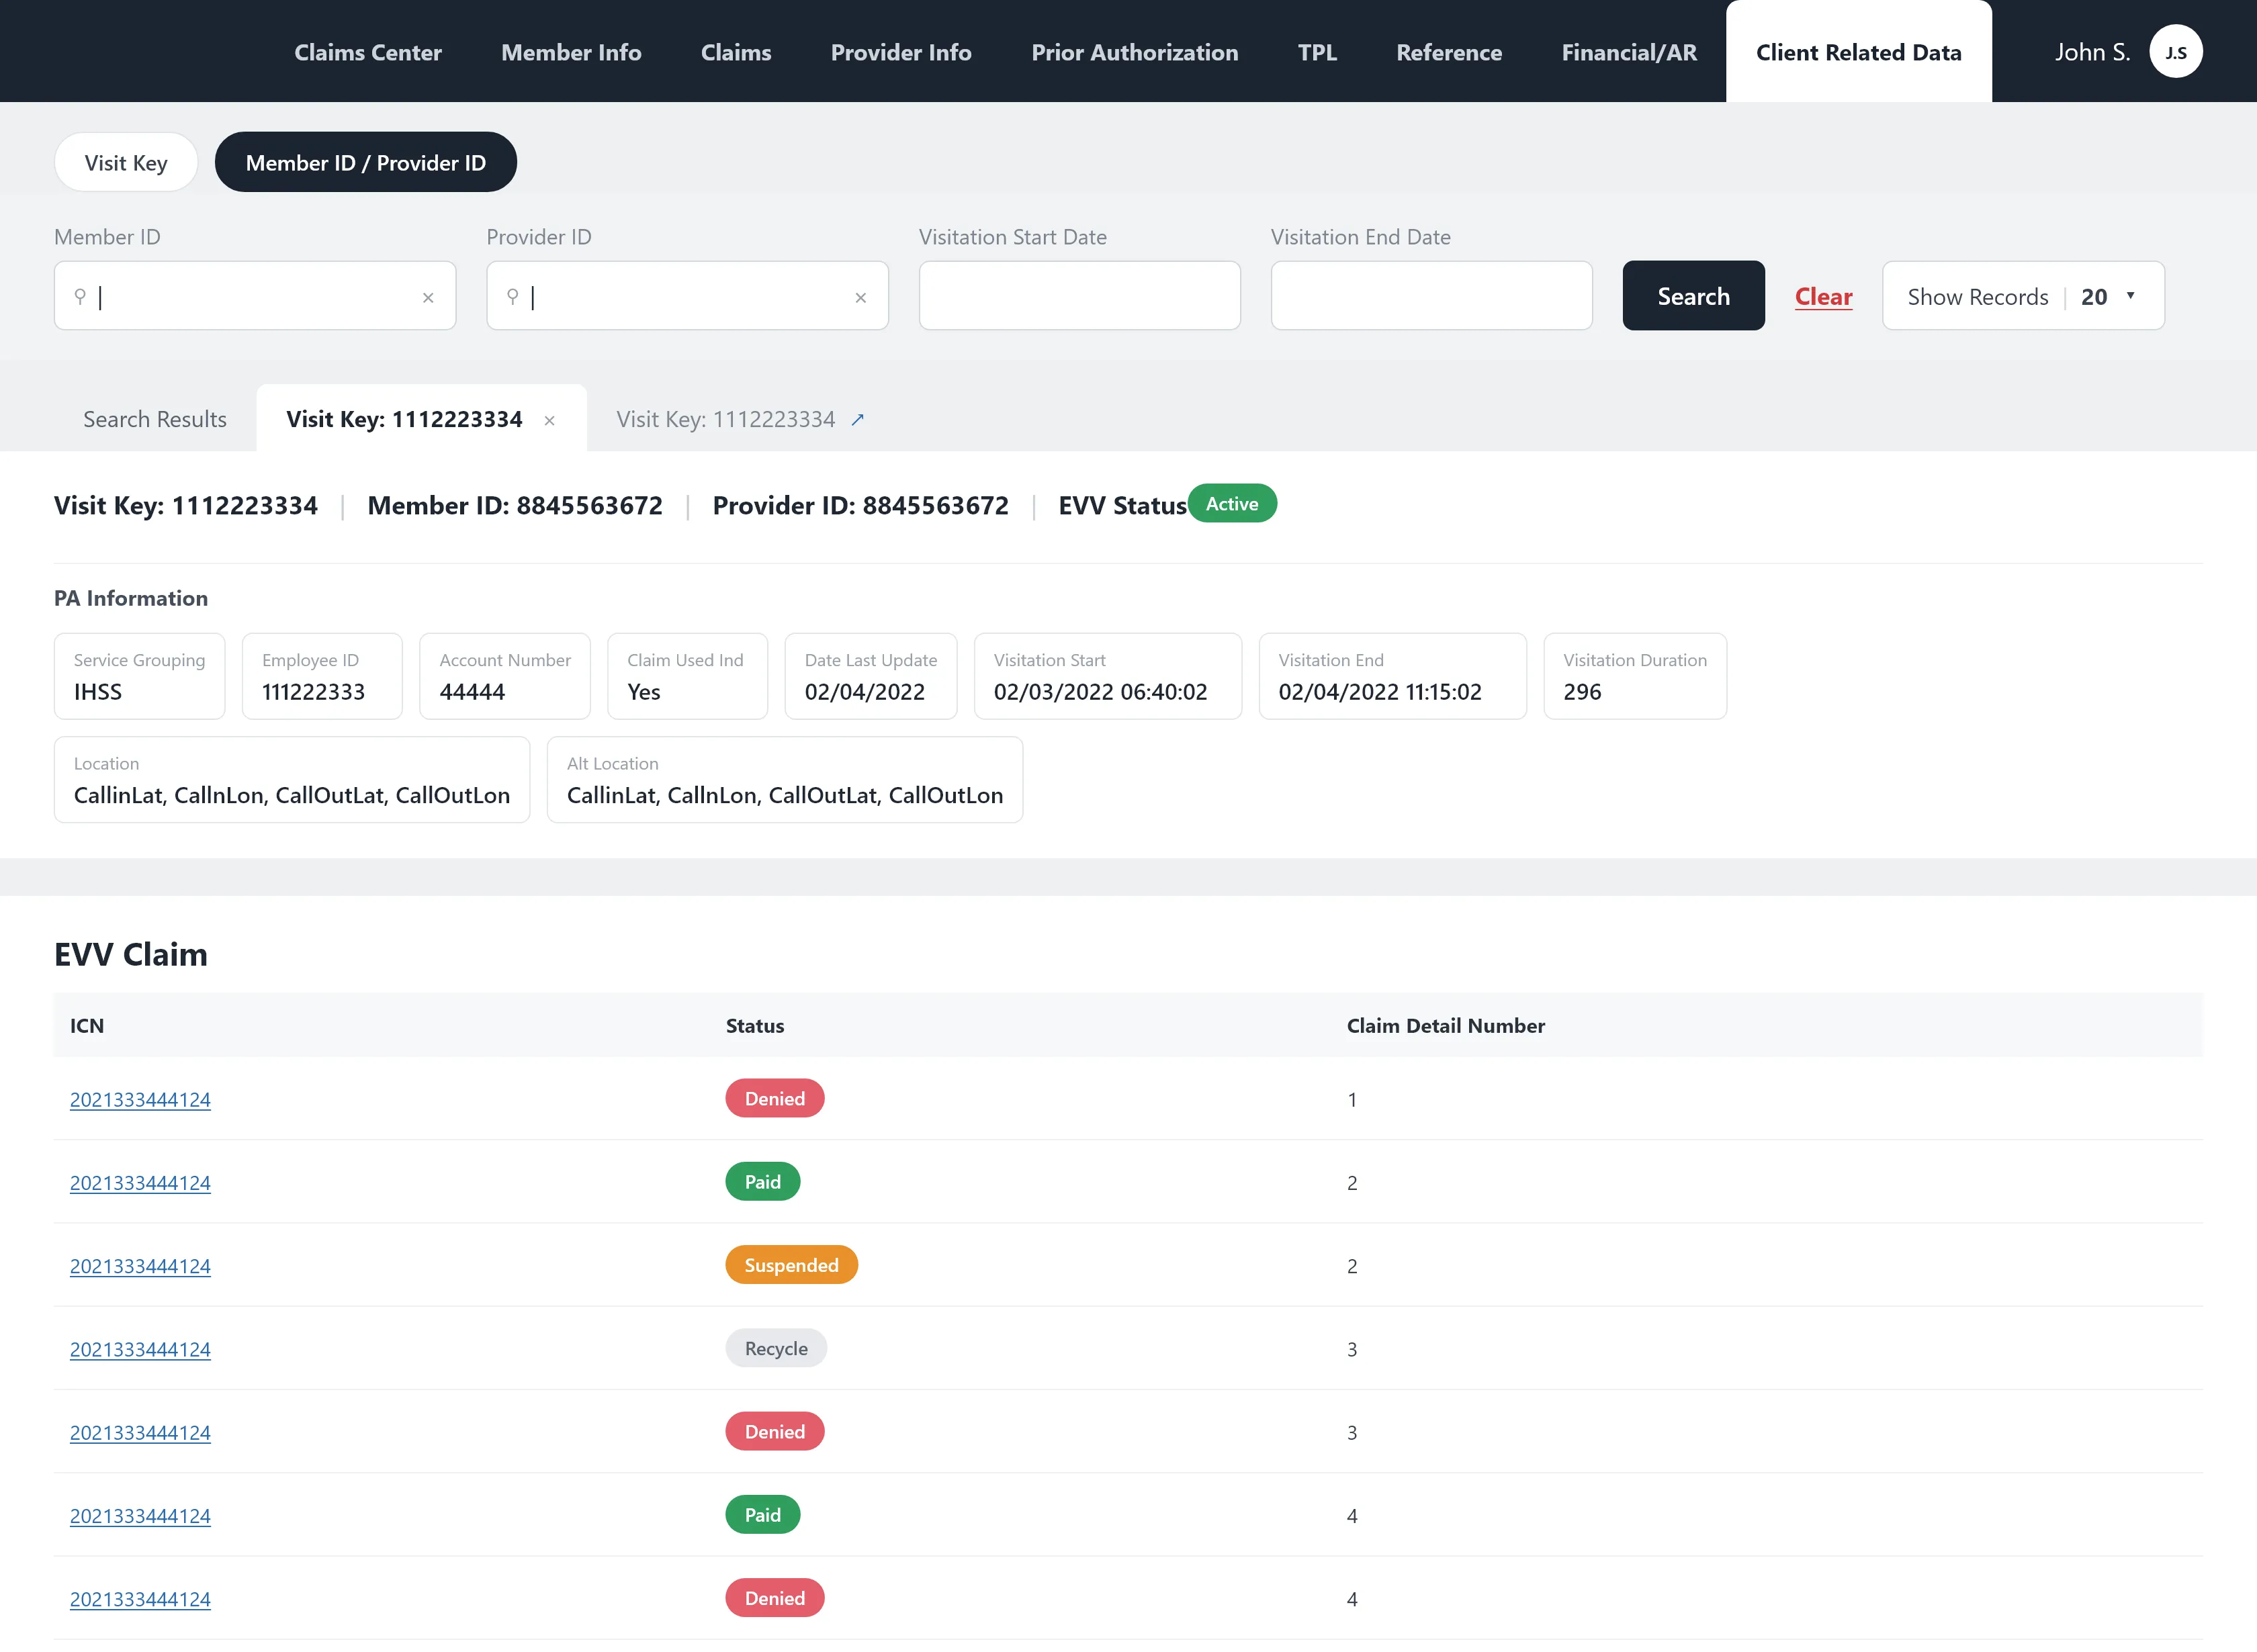
Task: Open the Financial/AR menu
Action: tap(1629, 52)
